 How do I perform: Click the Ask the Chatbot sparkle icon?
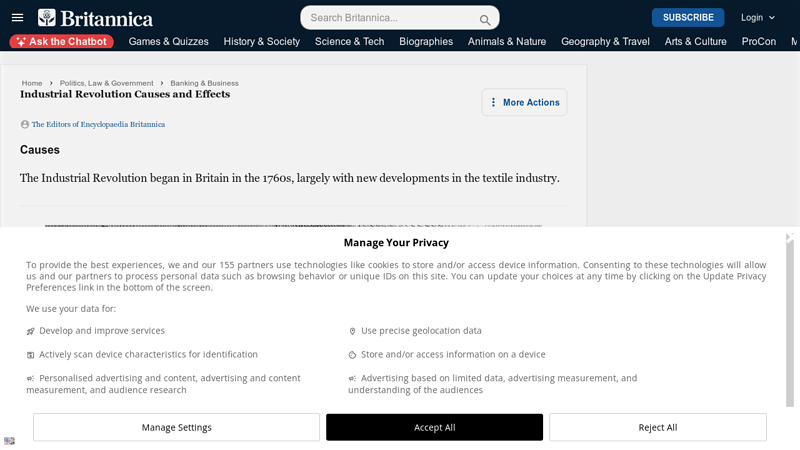pos(20,42)
